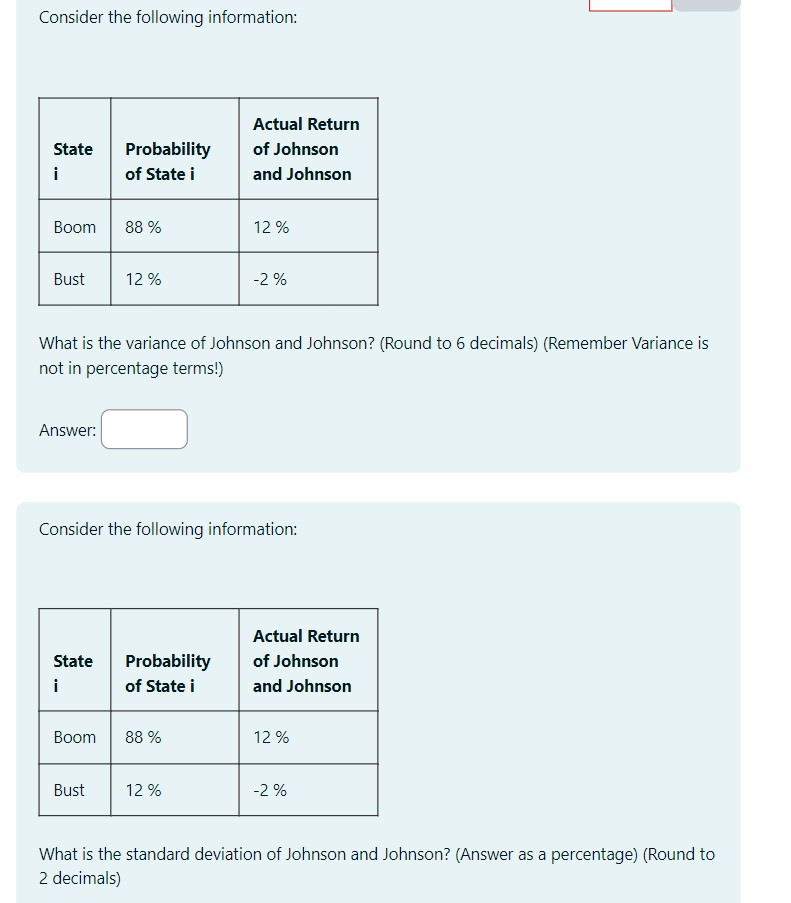Image resolution: width=791 pixels, height=903 pixels.
Task: Click the Bust row in the first table
Action: 71,279
